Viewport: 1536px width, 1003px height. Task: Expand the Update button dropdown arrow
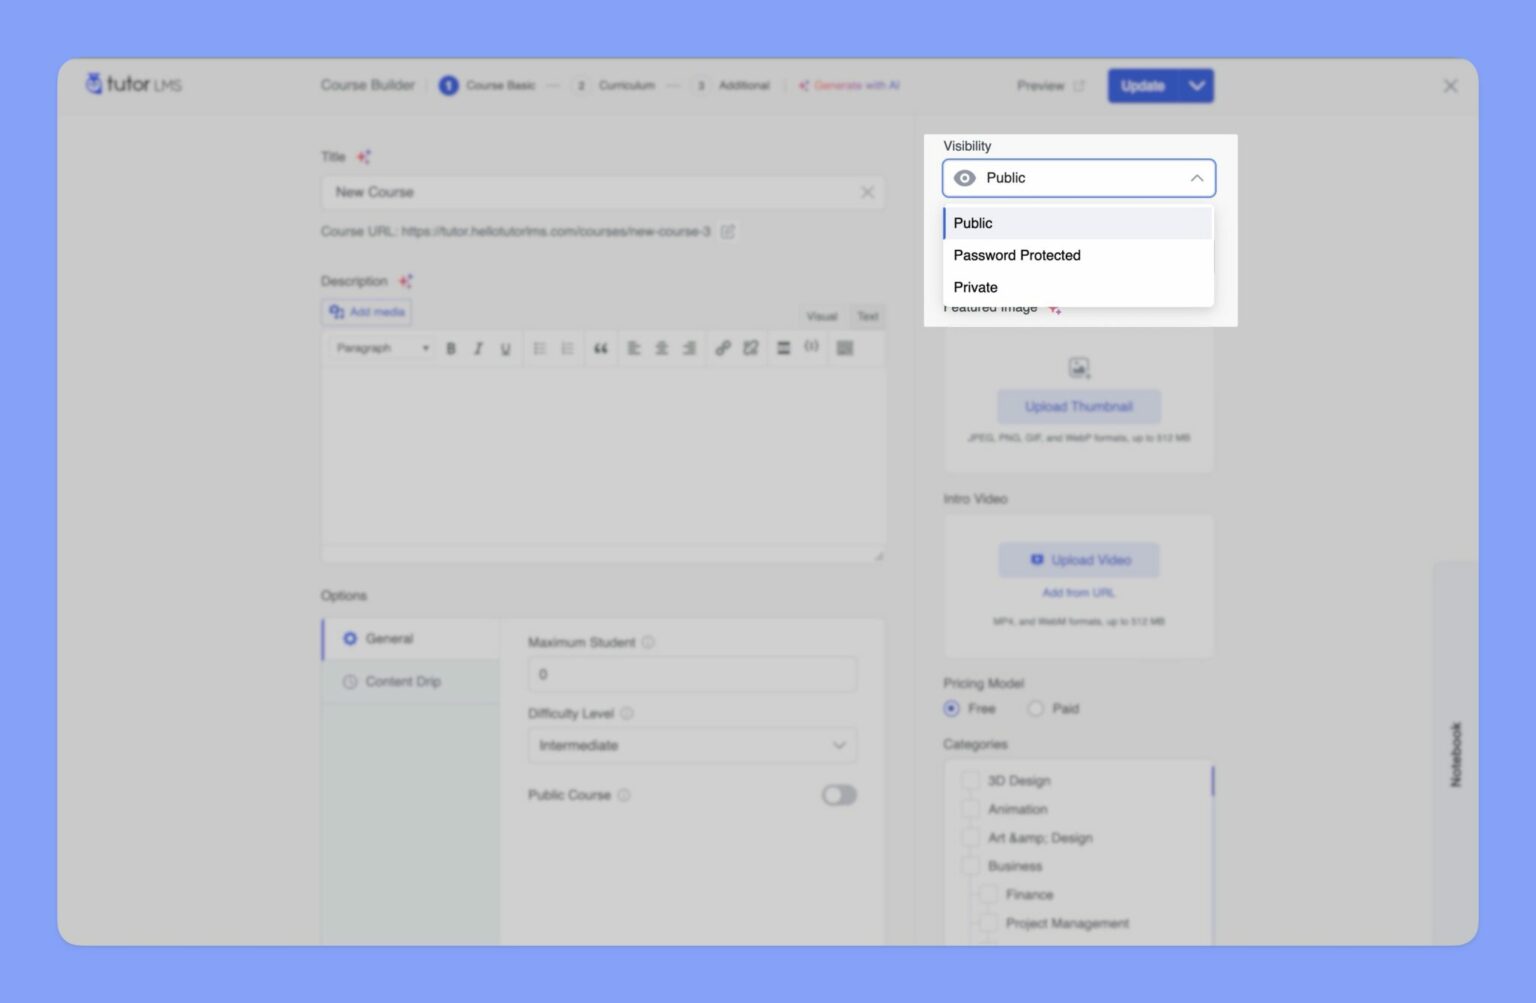(1197, 86)
